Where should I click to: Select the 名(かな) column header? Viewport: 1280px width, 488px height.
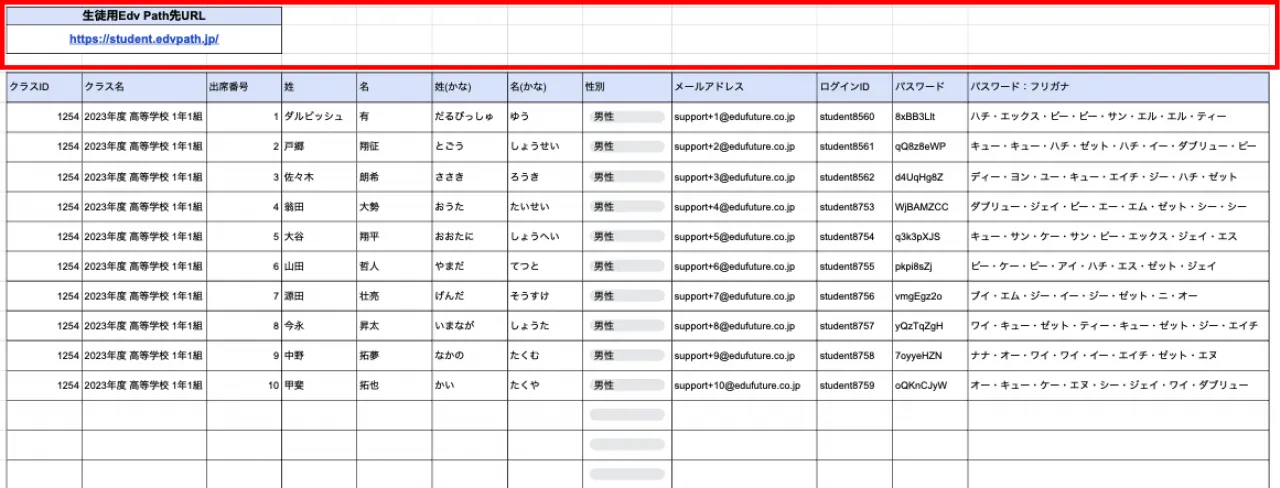click(x=544, y=87)
